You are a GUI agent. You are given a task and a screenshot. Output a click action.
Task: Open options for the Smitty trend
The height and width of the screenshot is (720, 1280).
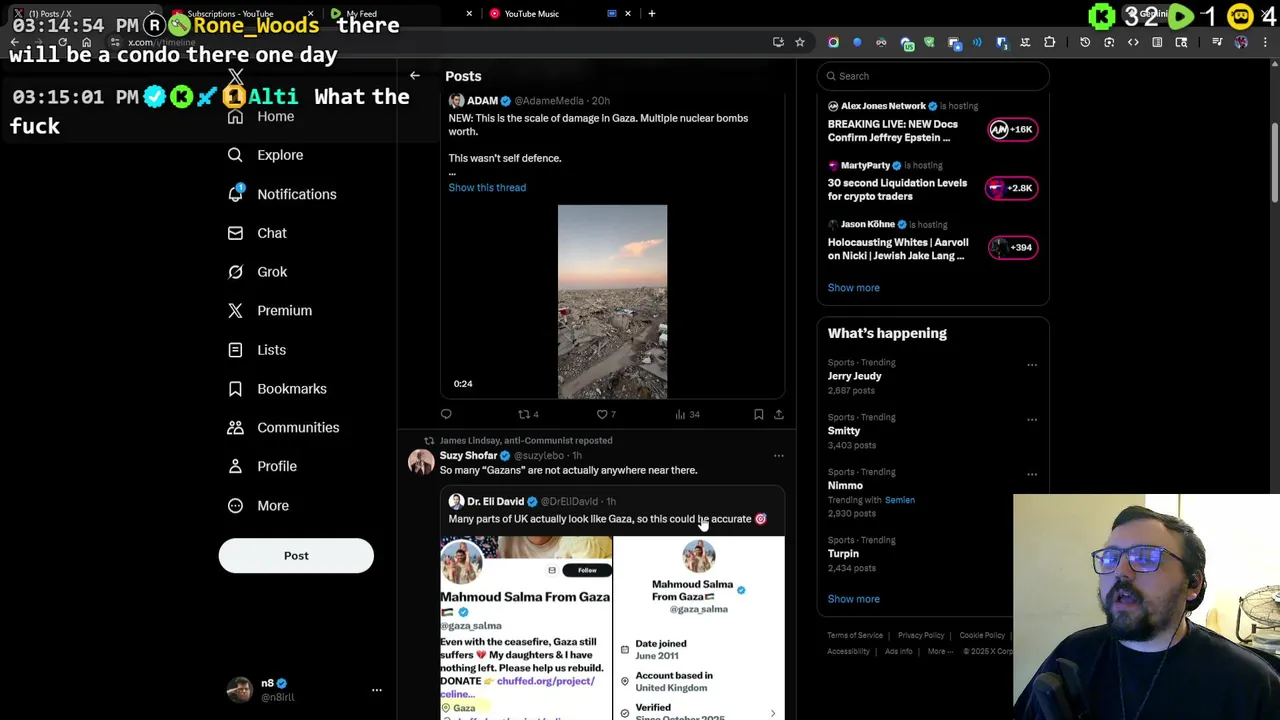click(x=1032, y=419)
